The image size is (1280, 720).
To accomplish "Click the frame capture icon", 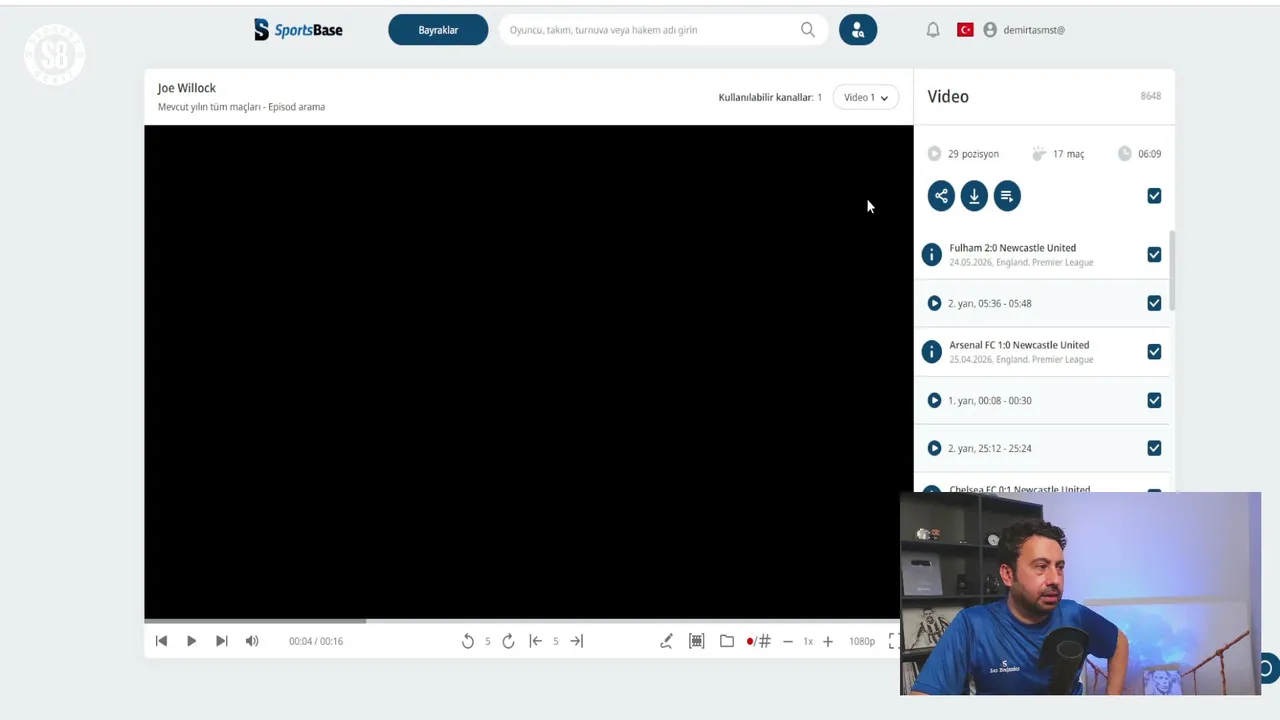I will click(697, 641).
